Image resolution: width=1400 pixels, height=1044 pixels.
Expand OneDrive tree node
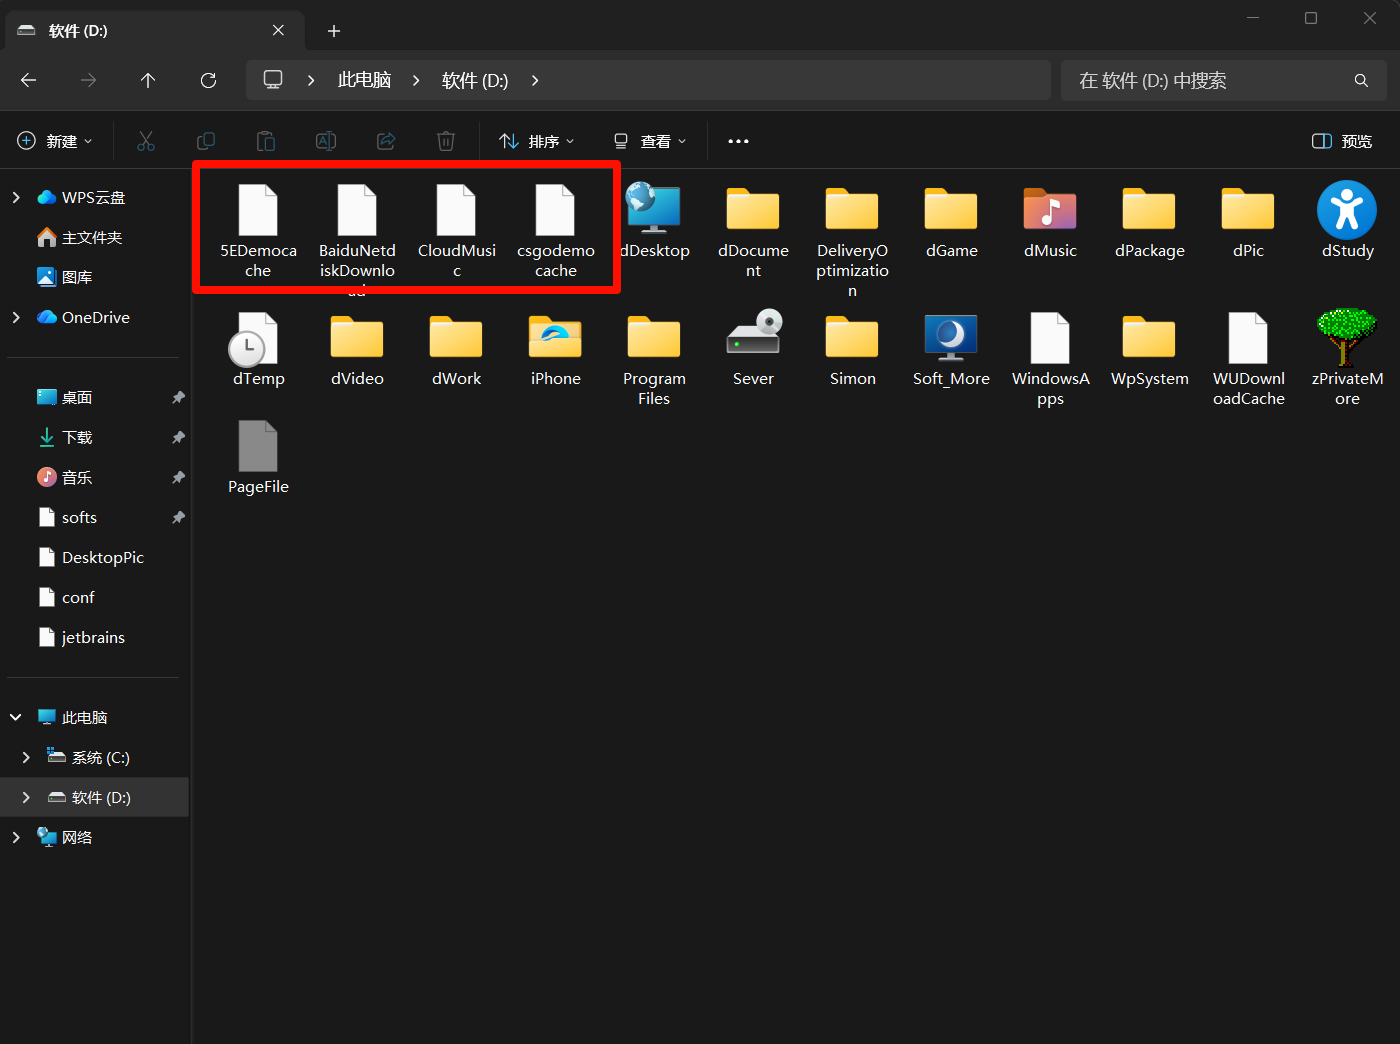point(16,317)
